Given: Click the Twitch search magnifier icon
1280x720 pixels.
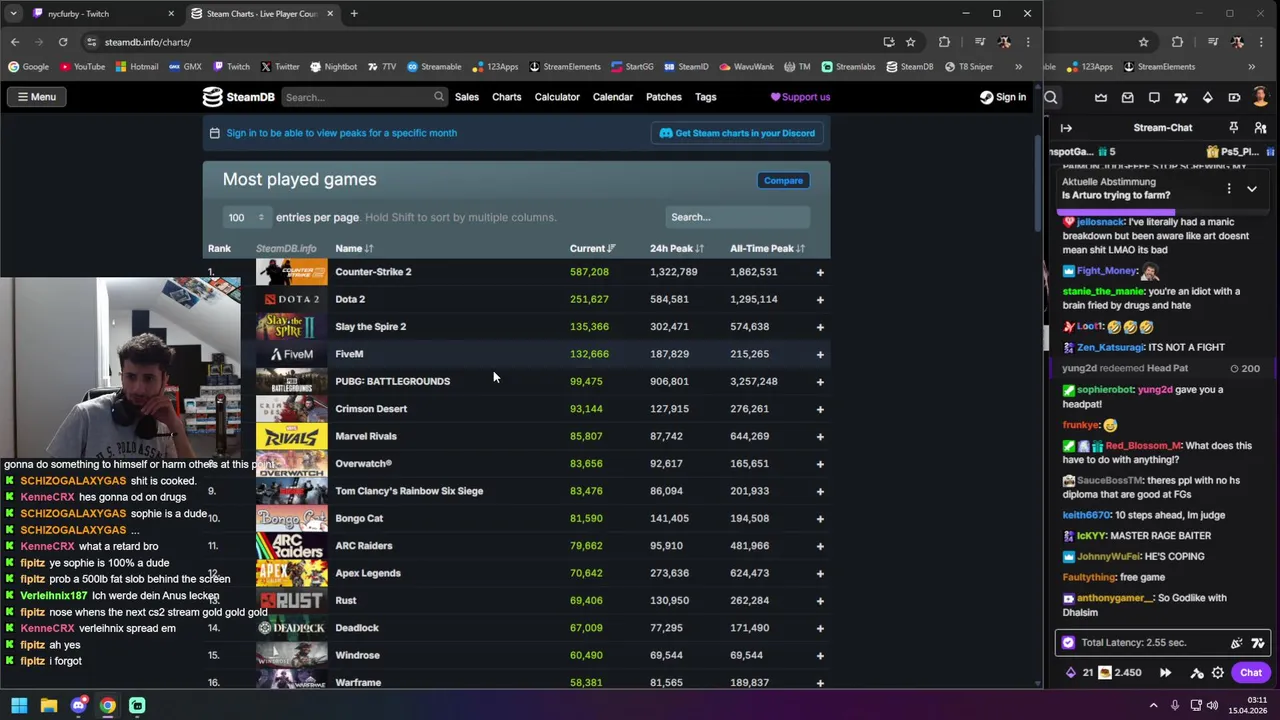Looking at the screenshot, I should 1051,97.
